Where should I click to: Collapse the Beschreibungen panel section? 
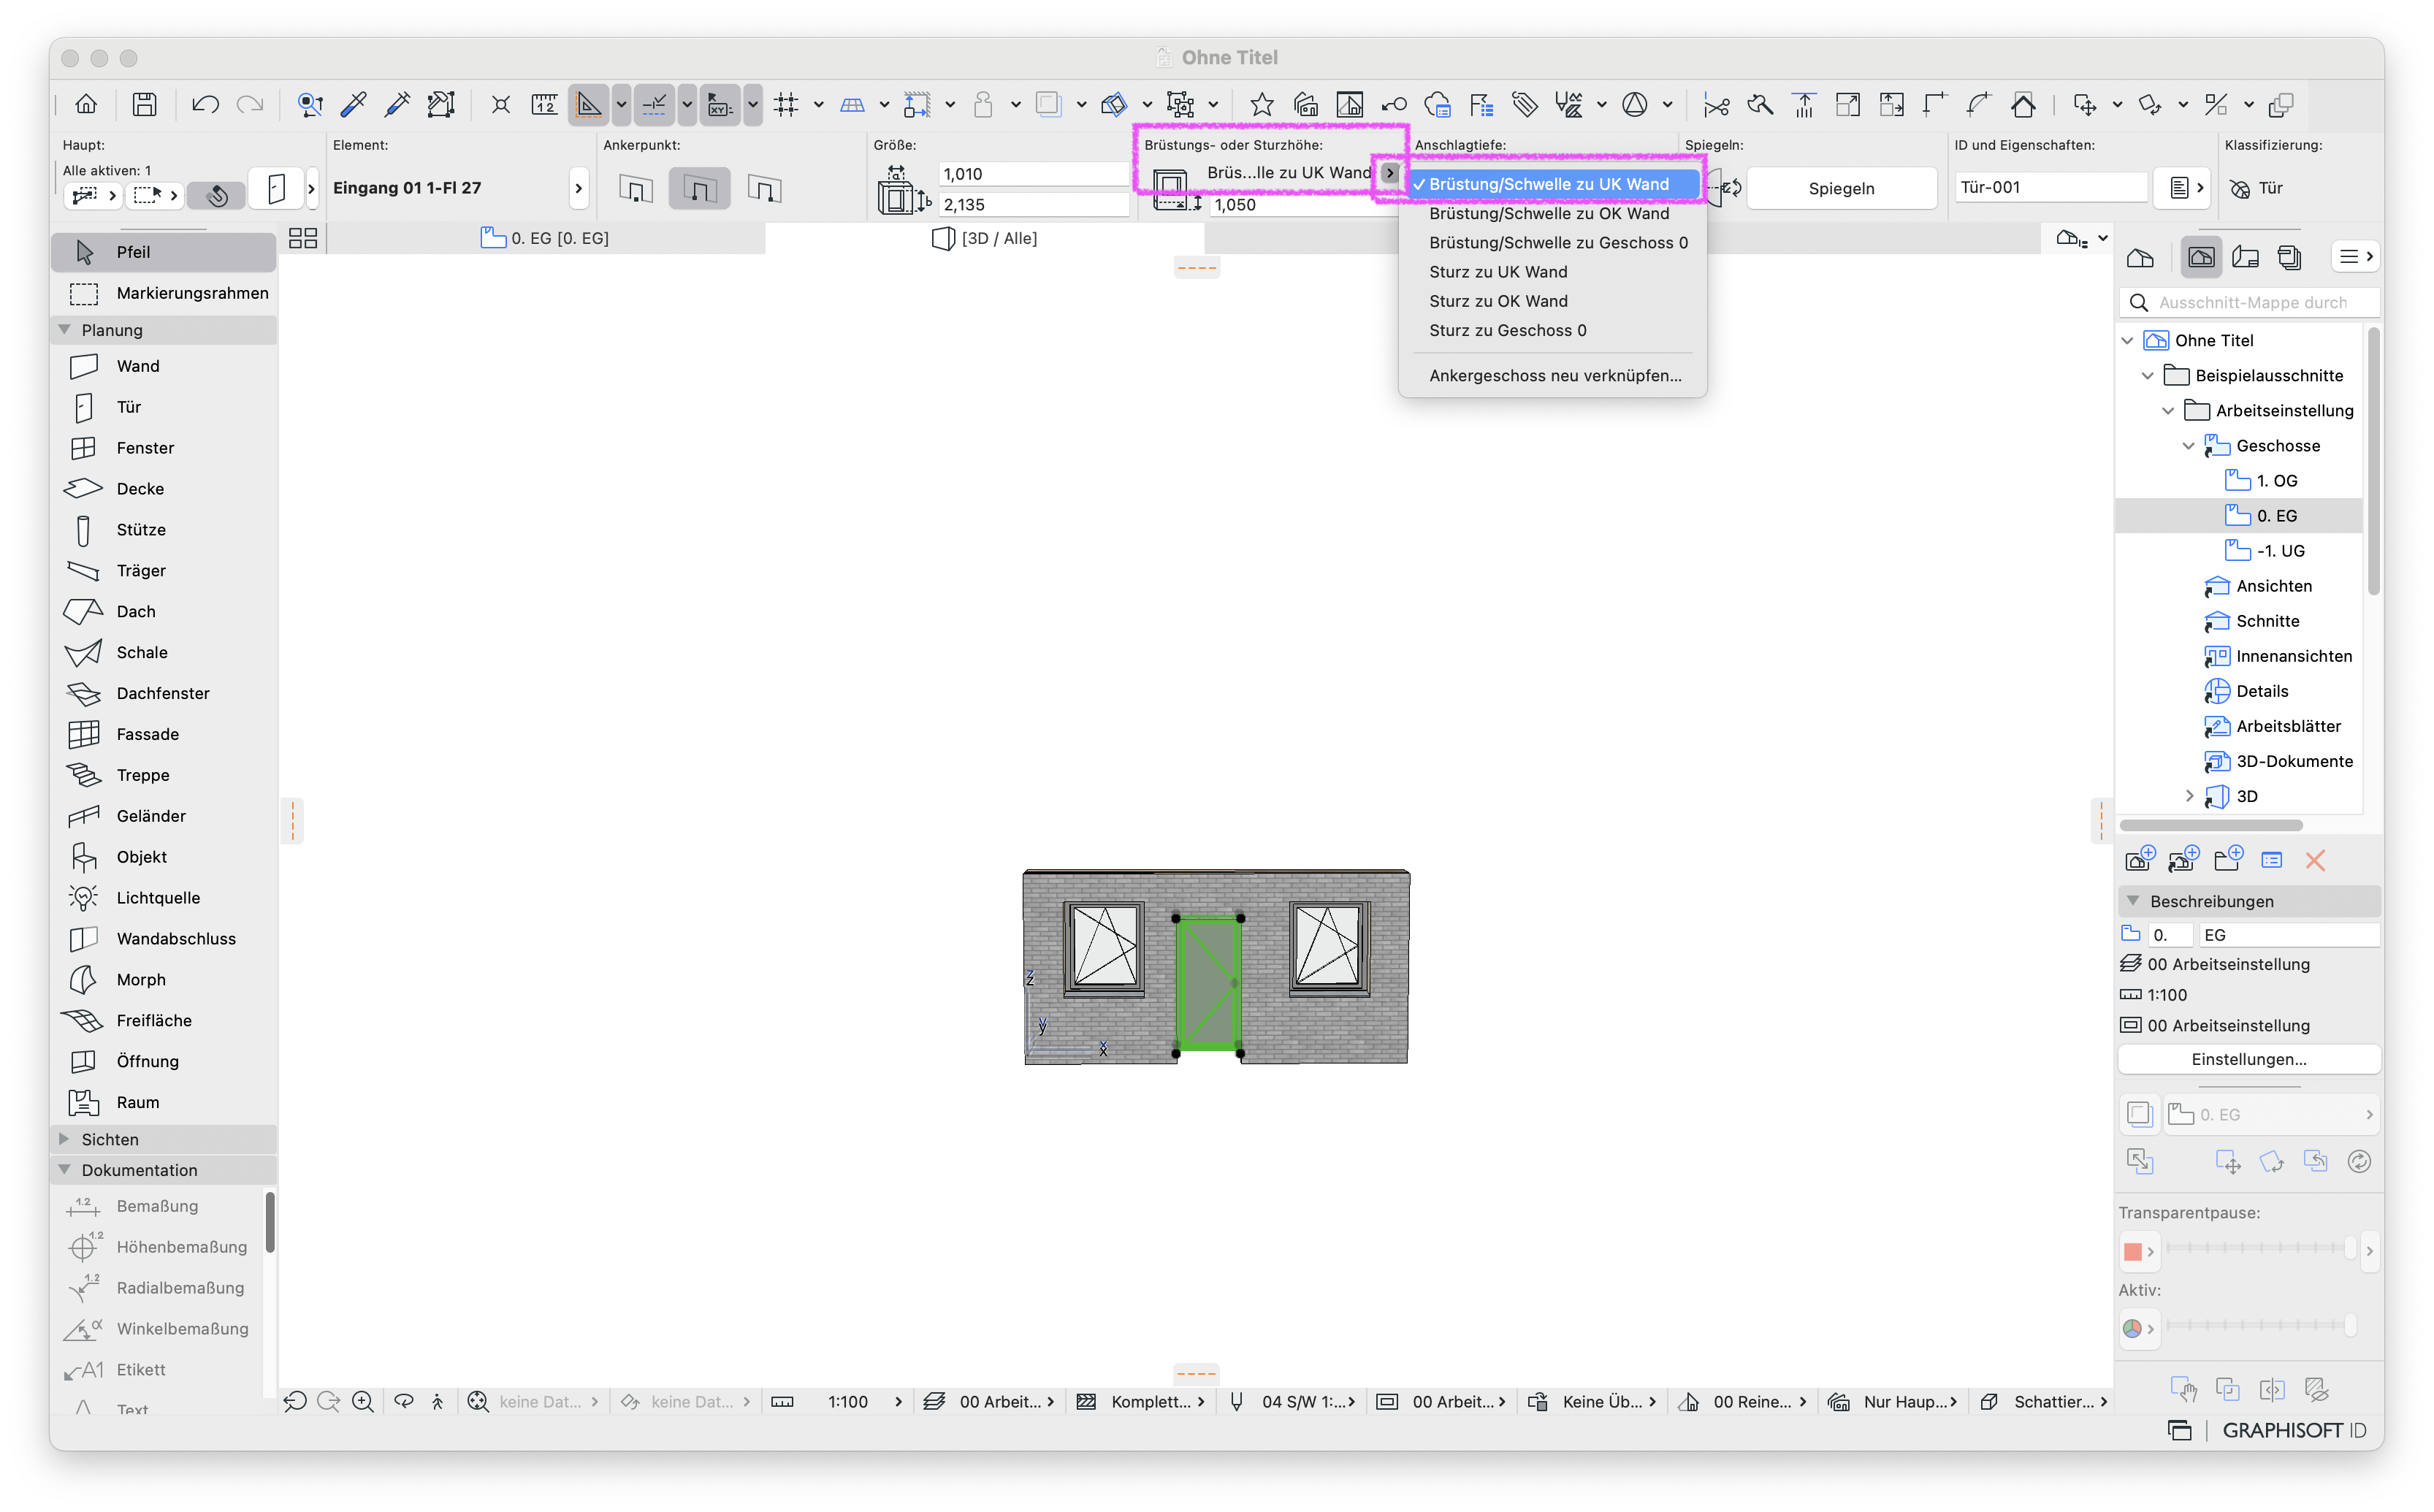pos(2133,902)
